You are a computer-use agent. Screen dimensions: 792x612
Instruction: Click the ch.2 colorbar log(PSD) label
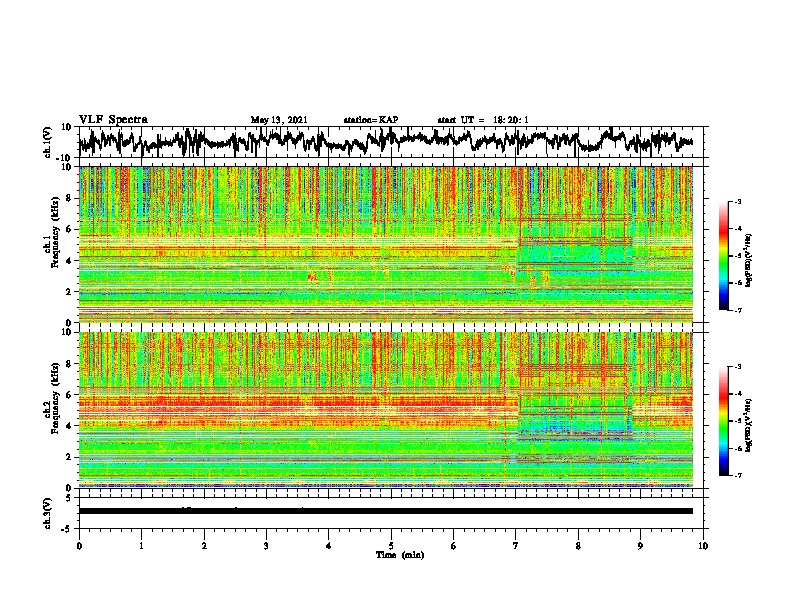pos(749,425)
